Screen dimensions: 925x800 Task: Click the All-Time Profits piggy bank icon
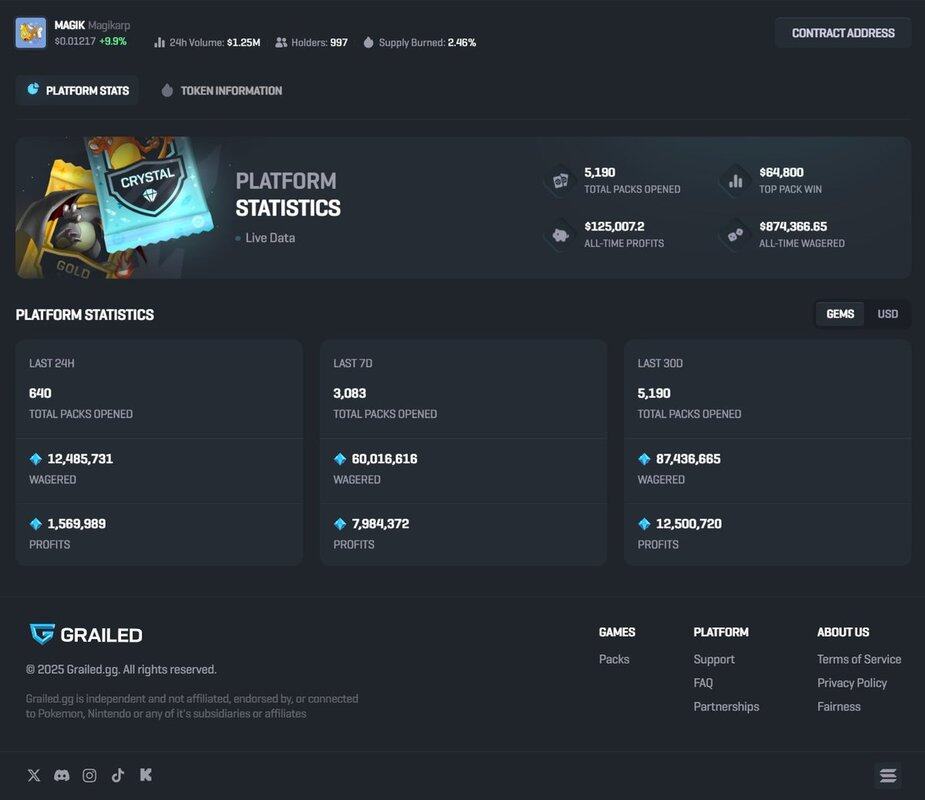pyautogui.click(x=560, y=235)
